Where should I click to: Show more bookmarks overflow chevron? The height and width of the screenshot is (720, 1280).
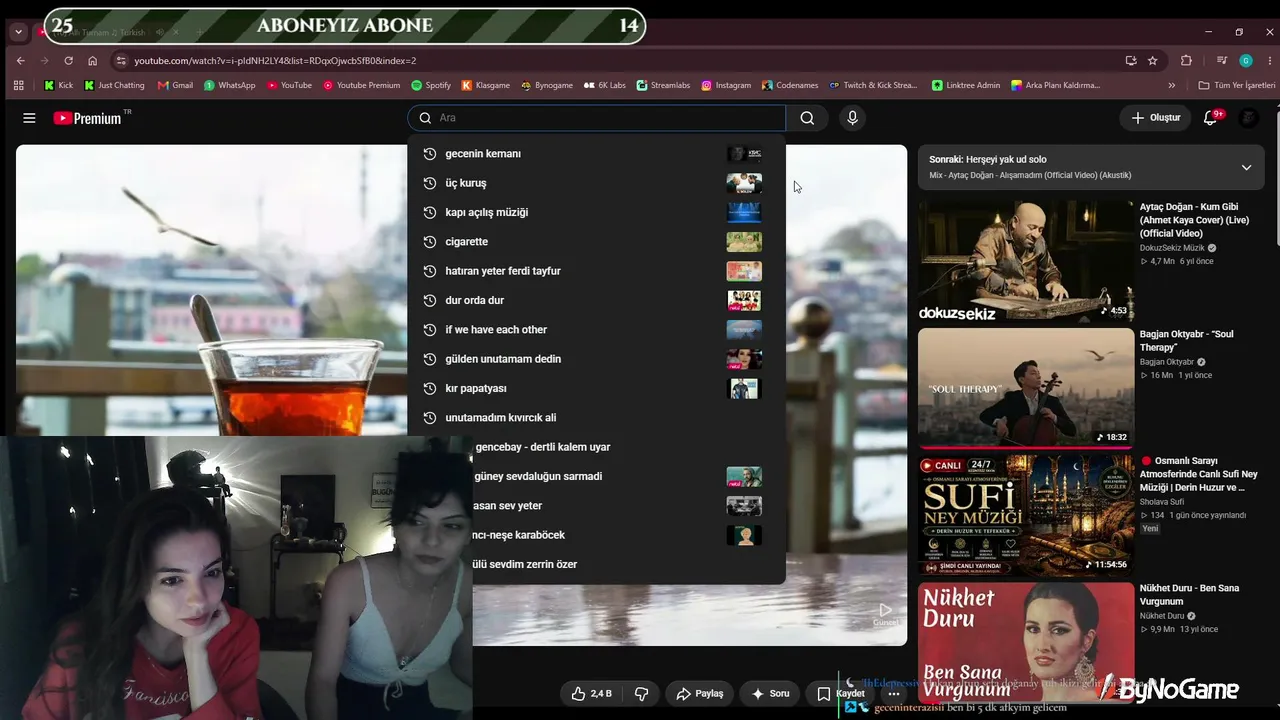[1172, 85]
